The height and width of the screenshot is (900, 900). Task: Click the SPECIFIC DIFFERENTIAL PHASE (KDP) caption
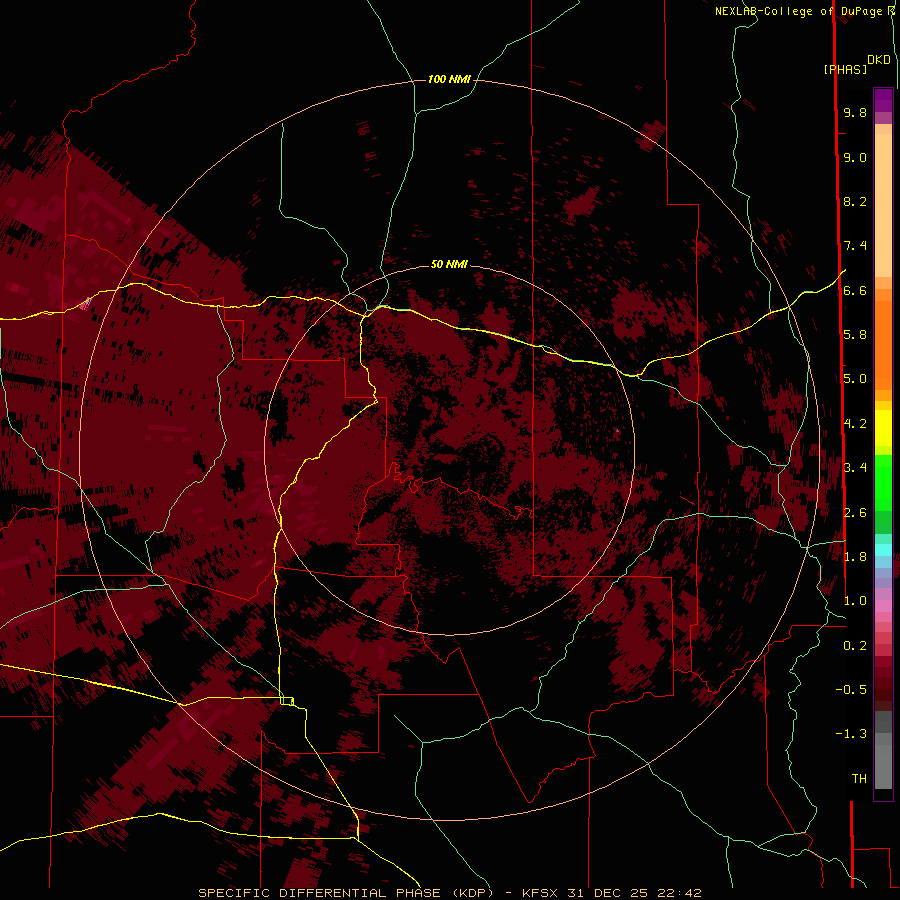(346, 893)
